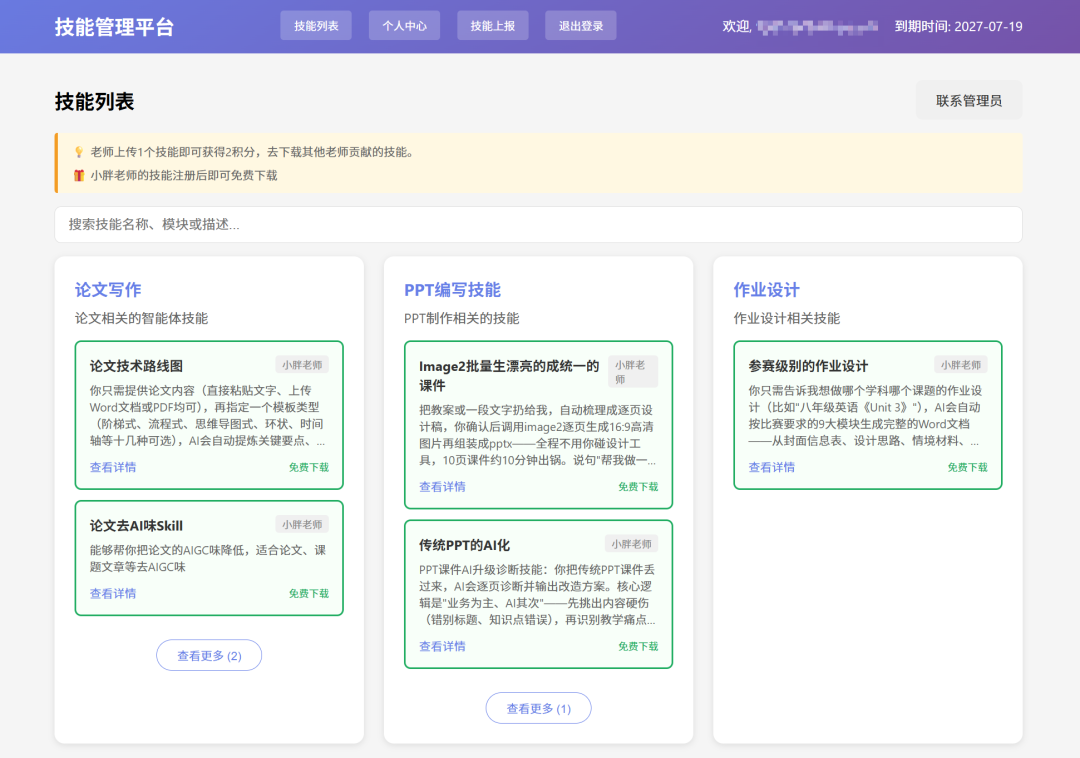
Task: Click 小胖老师 tag on 传统PPT的AI化
Action: pyautogui.click(x=631, y=544)
